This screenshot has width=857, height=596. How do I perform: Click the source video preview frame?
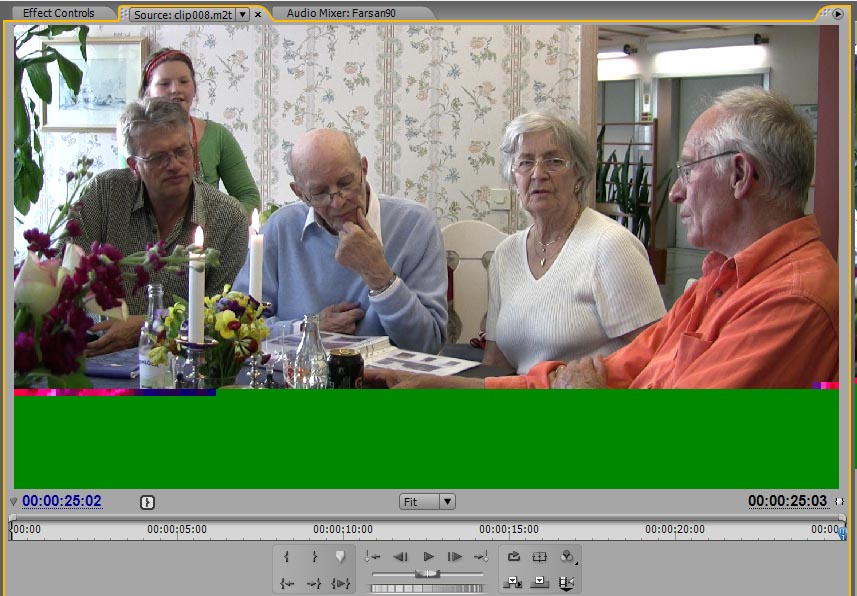point(426,256)
